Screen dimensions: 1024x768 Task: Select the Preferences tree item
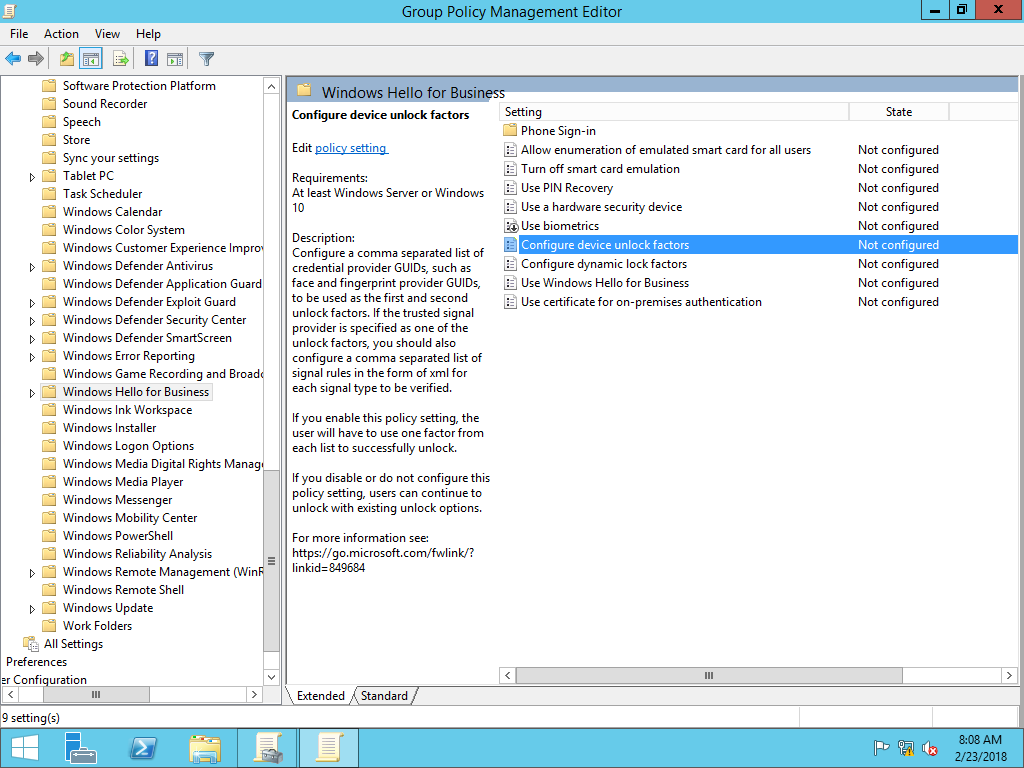point(37,662)
